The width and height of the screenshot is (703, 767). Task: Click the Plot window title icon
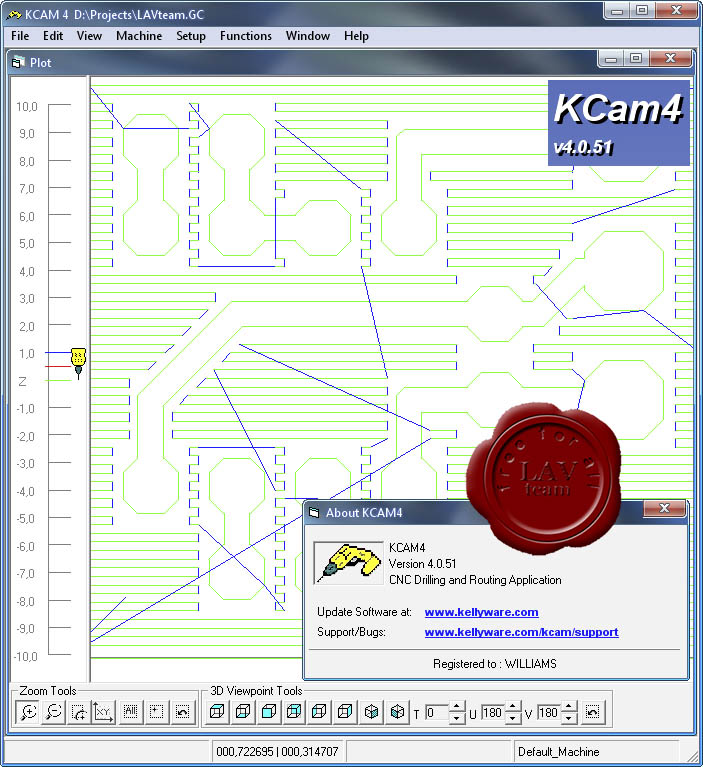point(18,63)
